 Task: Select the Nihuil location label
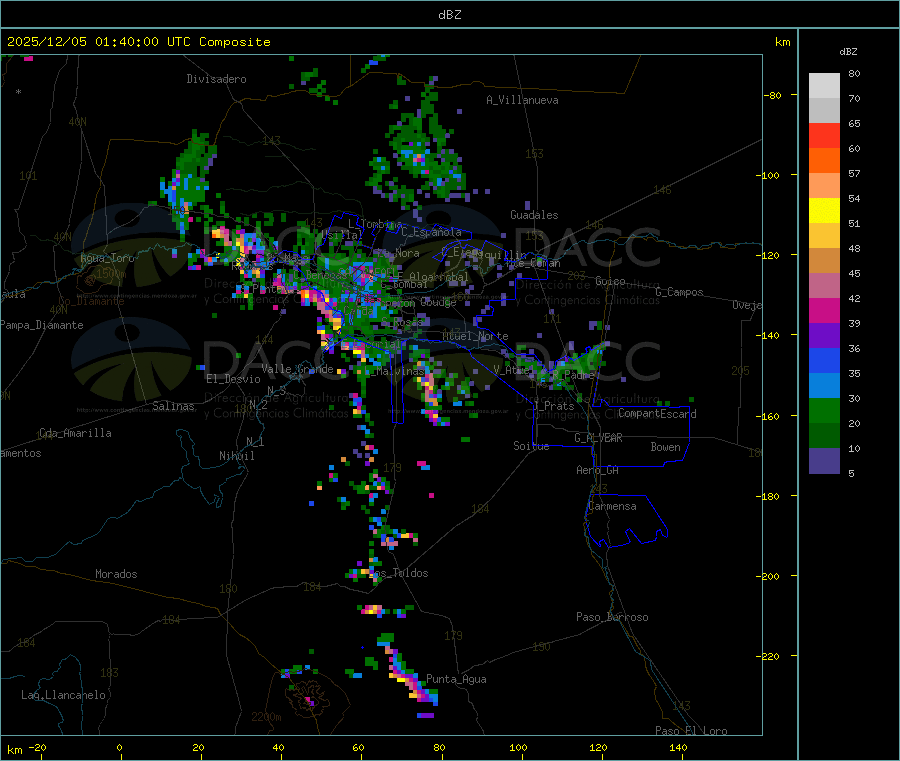pyautogui.click(x=236, y=456)
